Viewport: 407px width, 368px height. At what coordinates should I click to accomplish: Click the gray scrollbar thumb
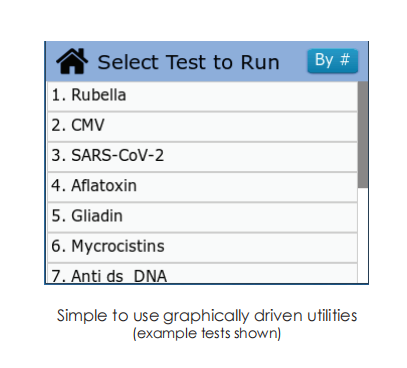(363, 135)
